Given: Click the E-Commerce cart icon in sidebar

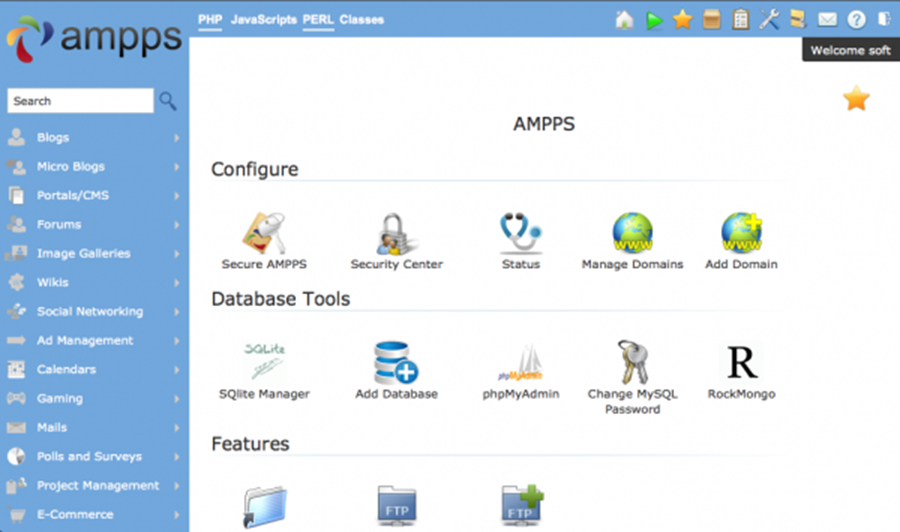Looking at the screenshot, I should point(17,515).
